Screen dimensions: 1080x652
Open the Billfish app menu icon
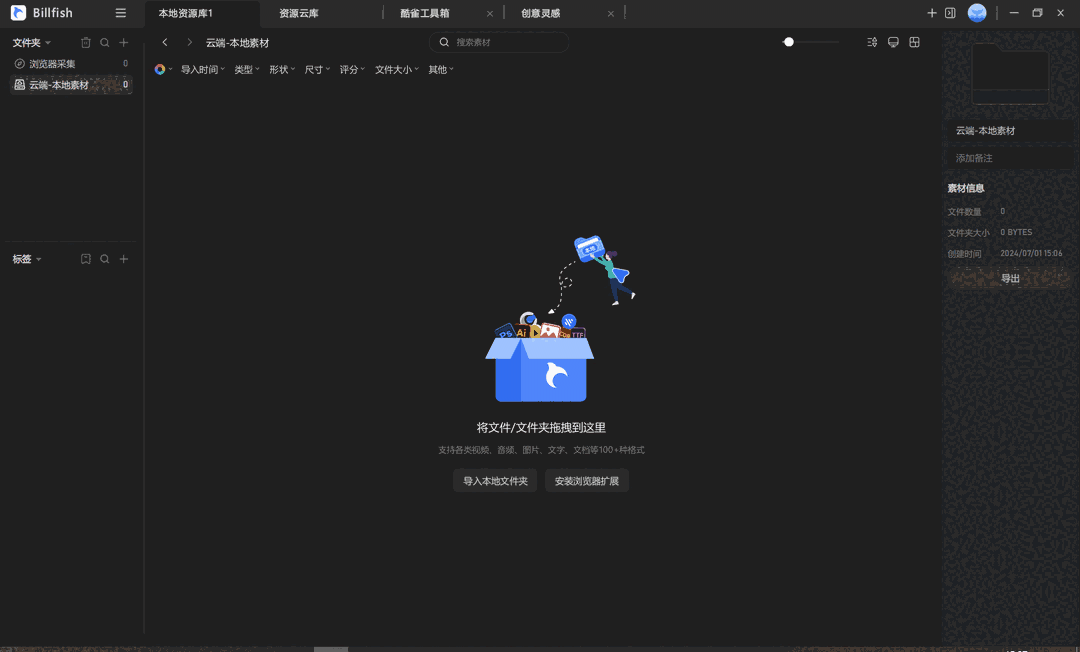coord(17,13)
